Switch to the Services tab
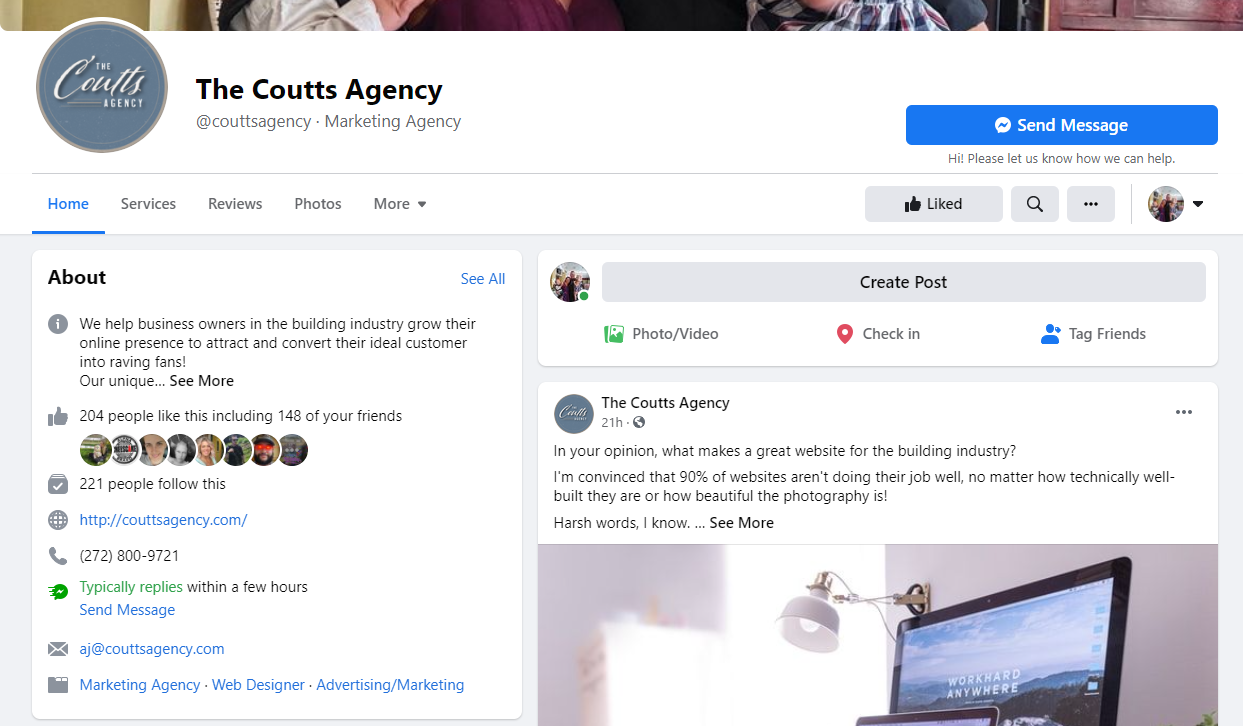This screenshot has width=1243, height=726. tap(148, 204)
